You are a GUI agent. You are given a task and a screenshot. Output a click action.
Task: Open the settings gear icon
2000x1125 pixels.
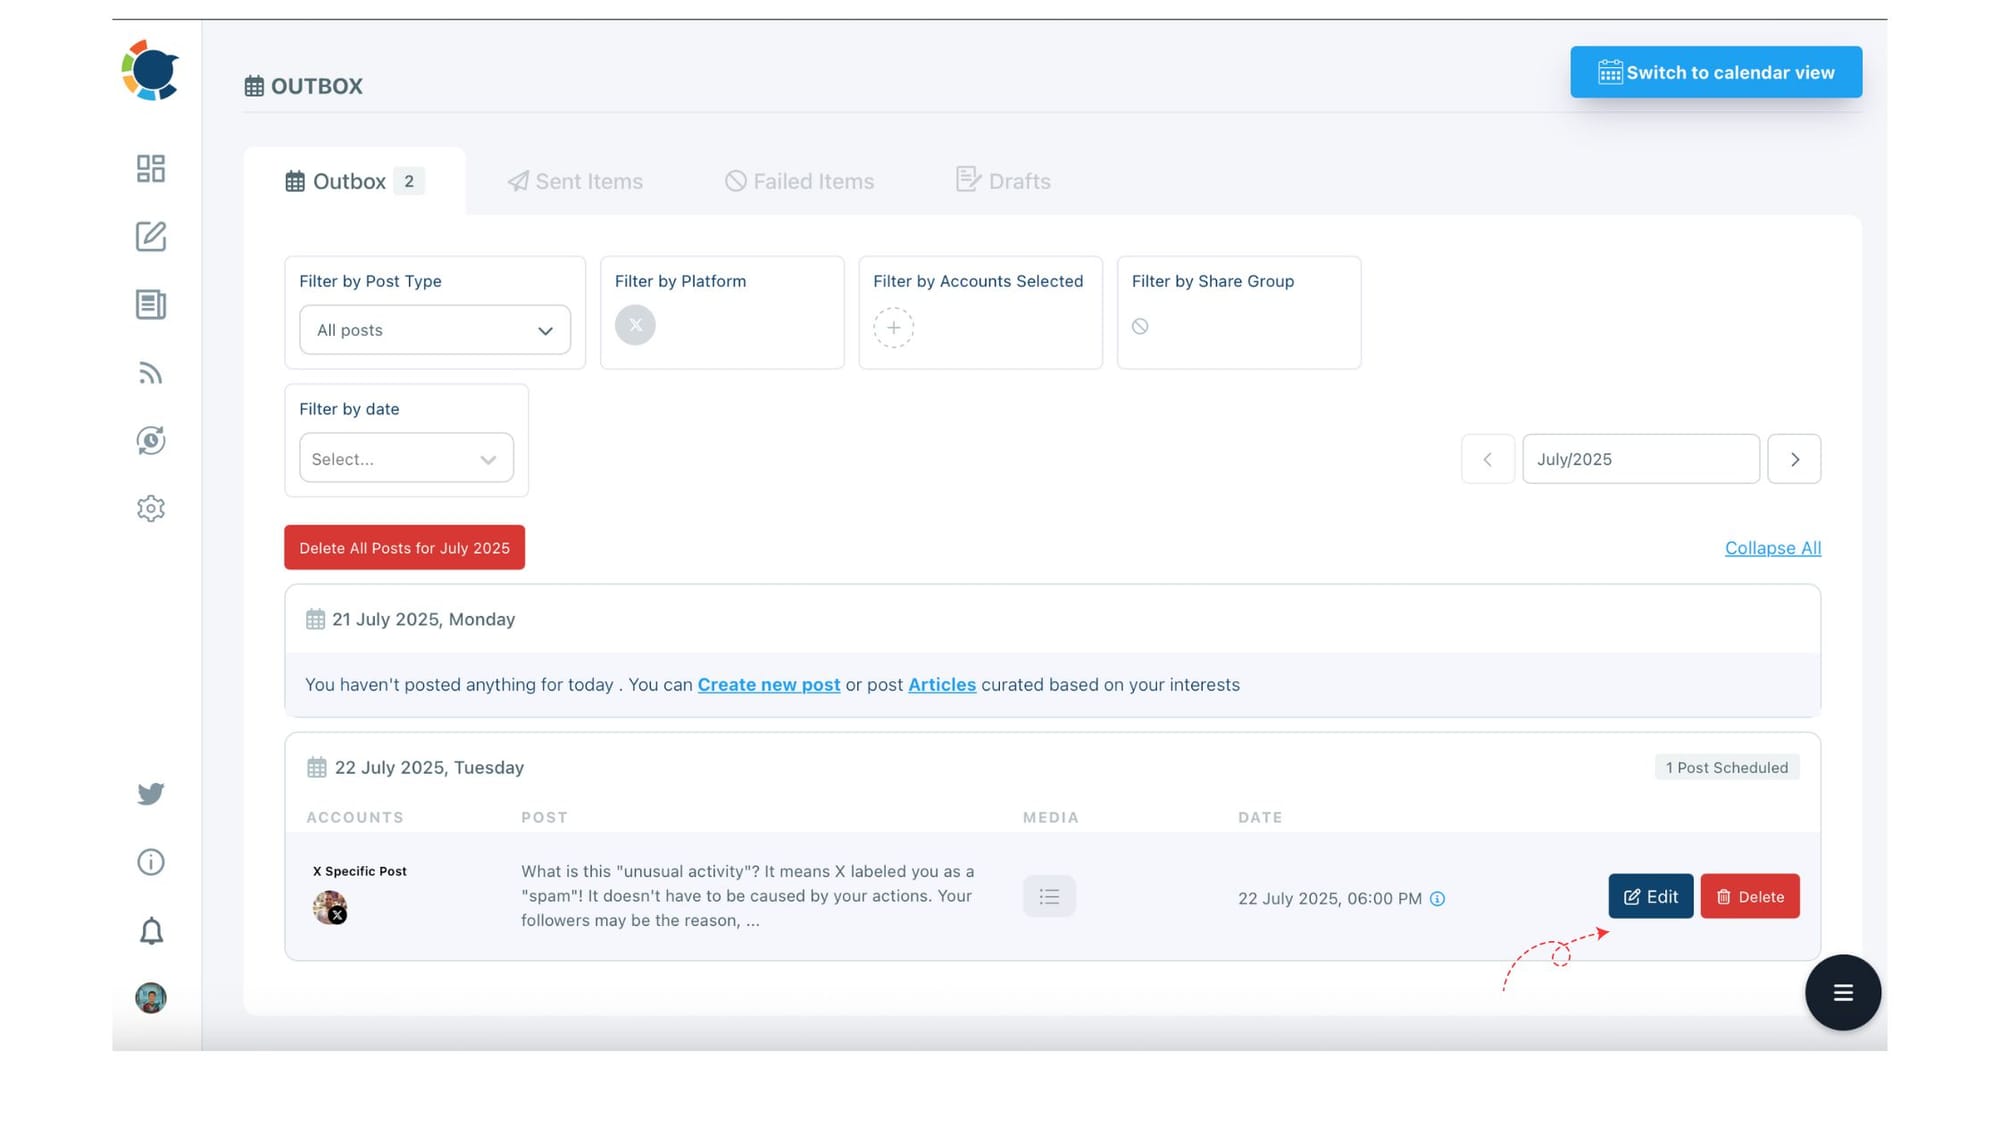point(150,508)
